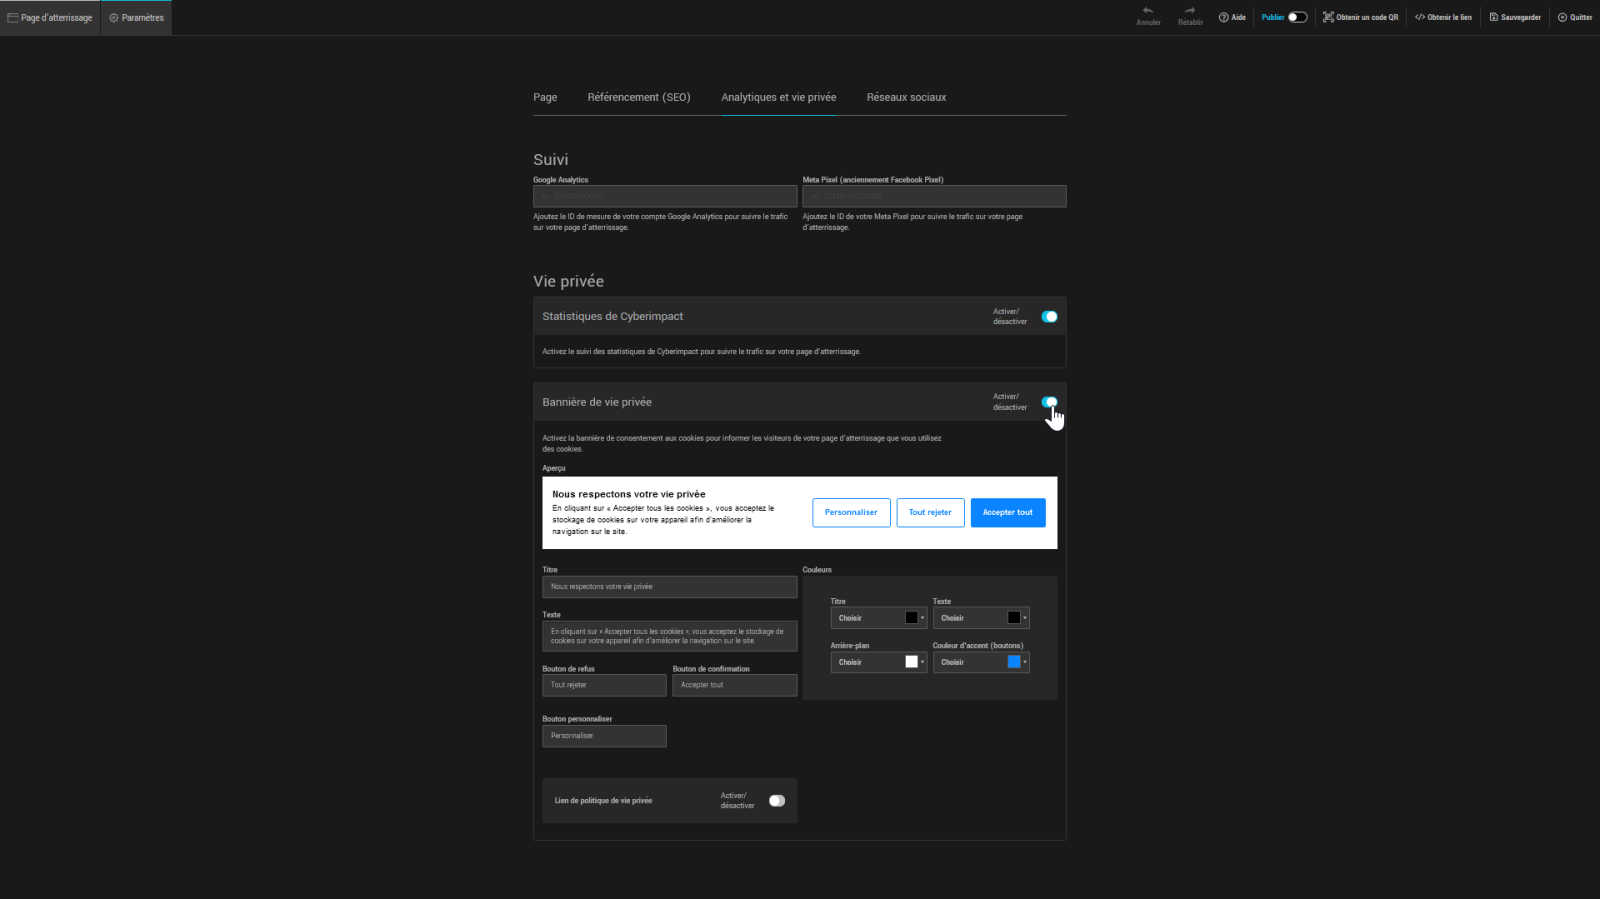Image resolution: width=1600 pixels, height=899 pixels.
Task: Switch to Page d'atterrissage tab
Action: click(50, 18)
